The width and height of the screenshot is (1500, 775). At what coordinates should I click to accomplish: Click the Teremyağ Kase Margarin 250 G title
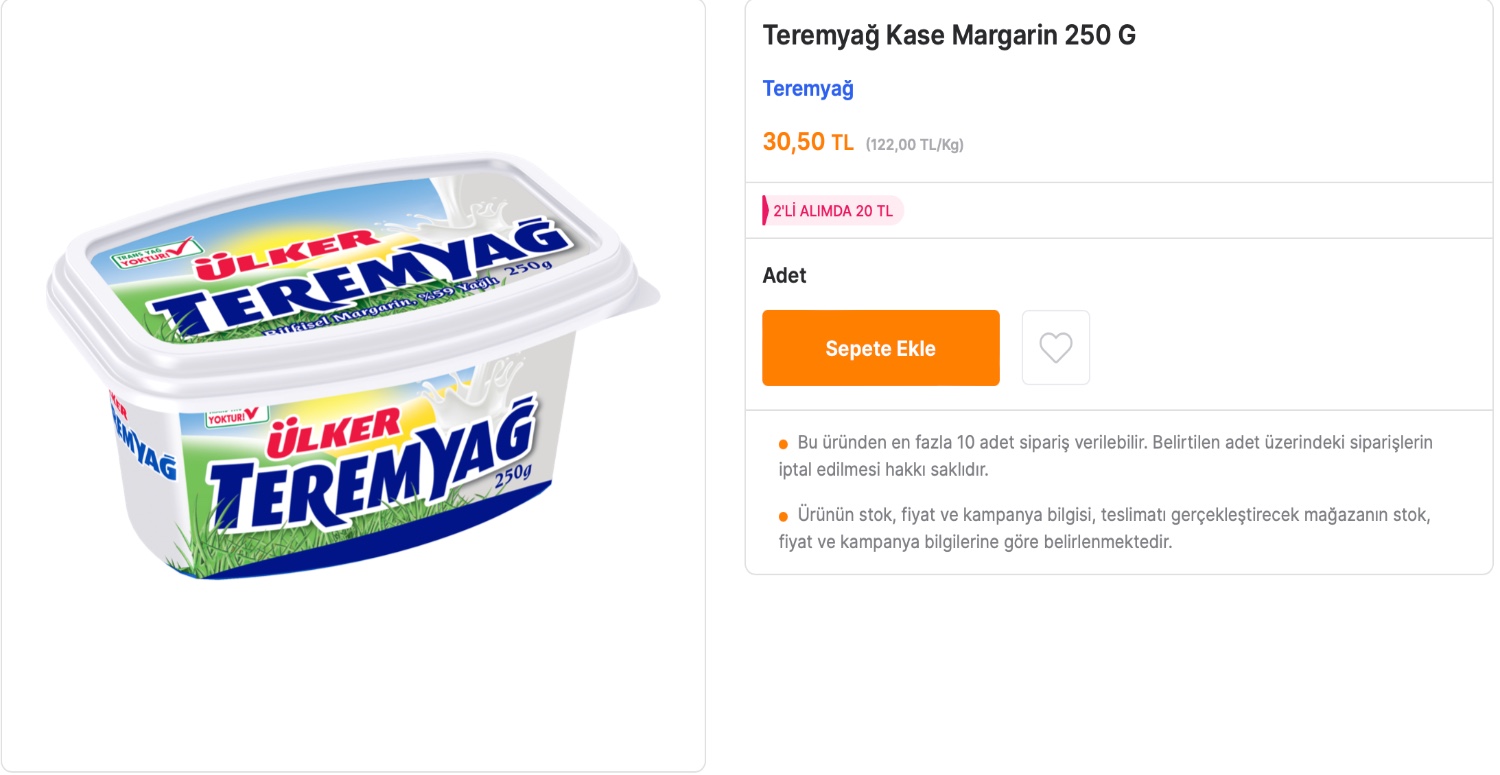pyautogui.click(x=948, y=34)
